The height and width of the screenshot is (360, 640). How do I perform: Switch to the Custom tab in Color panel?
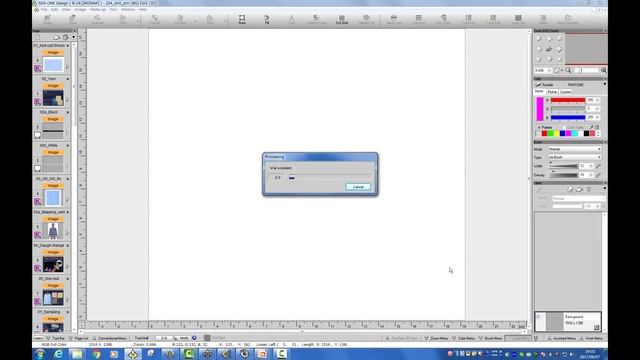click(566, 92)
